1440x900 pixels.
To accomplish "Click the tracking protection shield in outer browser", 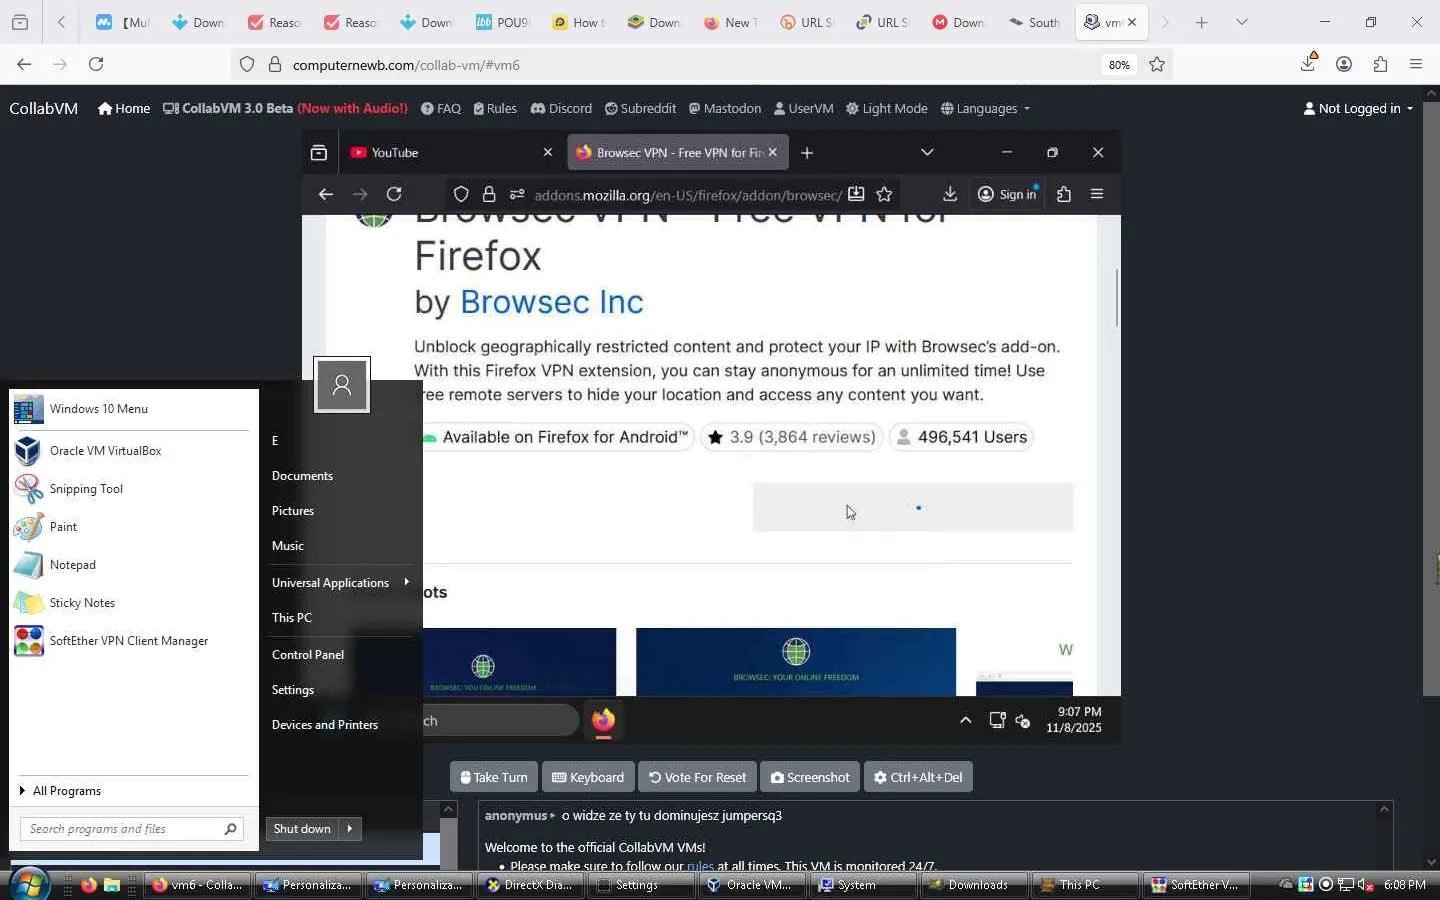I will click(x=247, y=65).
